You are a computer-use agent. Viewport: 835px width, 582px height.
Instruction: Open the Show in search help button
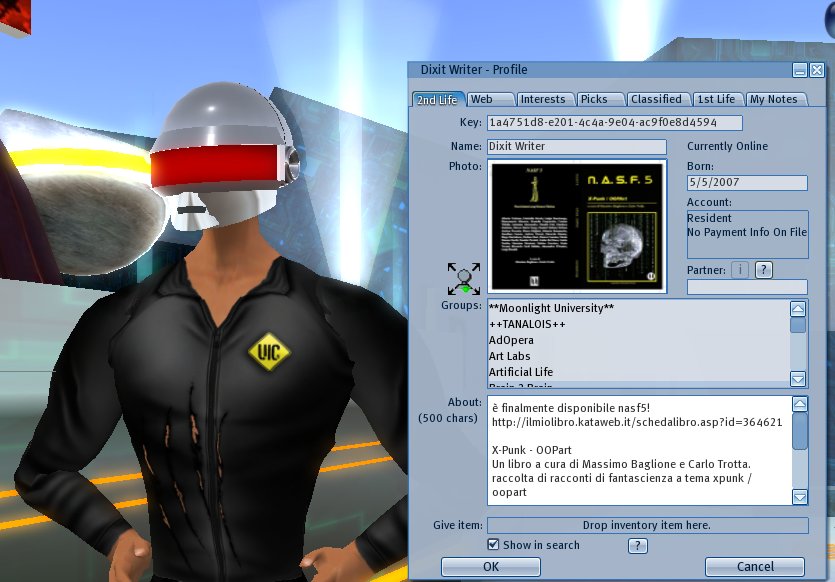tap(637, 545)
